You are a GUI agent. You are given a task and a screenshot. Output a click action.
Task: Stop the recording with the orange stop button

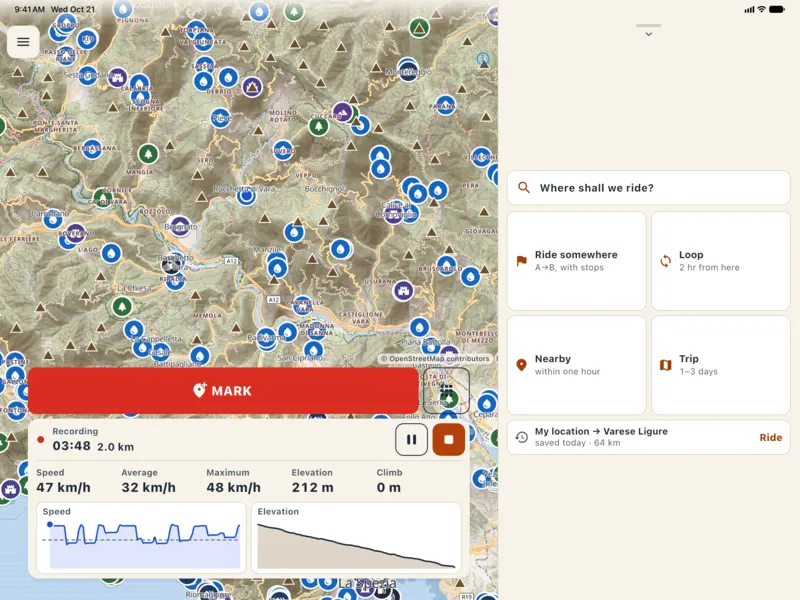(448, 439)
